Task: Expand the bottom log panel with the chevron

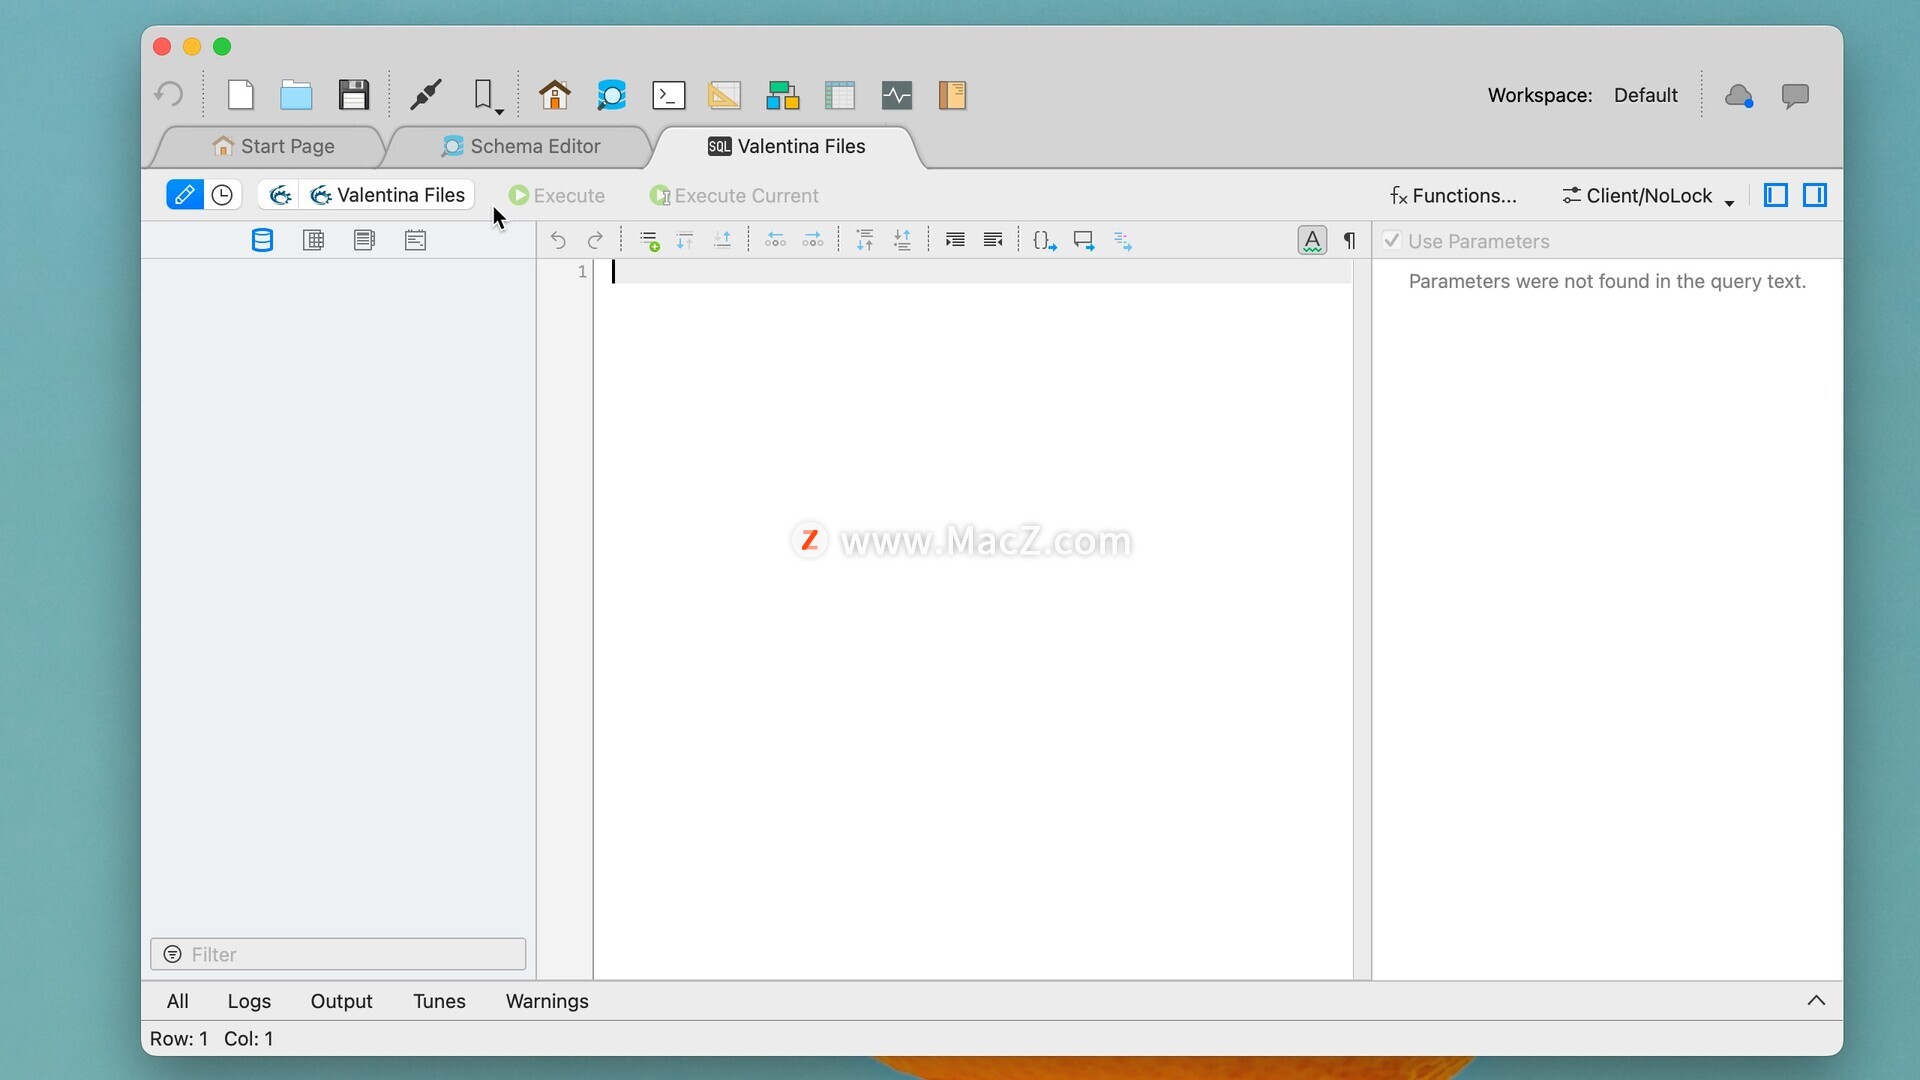Action: (x=1816, y=1000)
